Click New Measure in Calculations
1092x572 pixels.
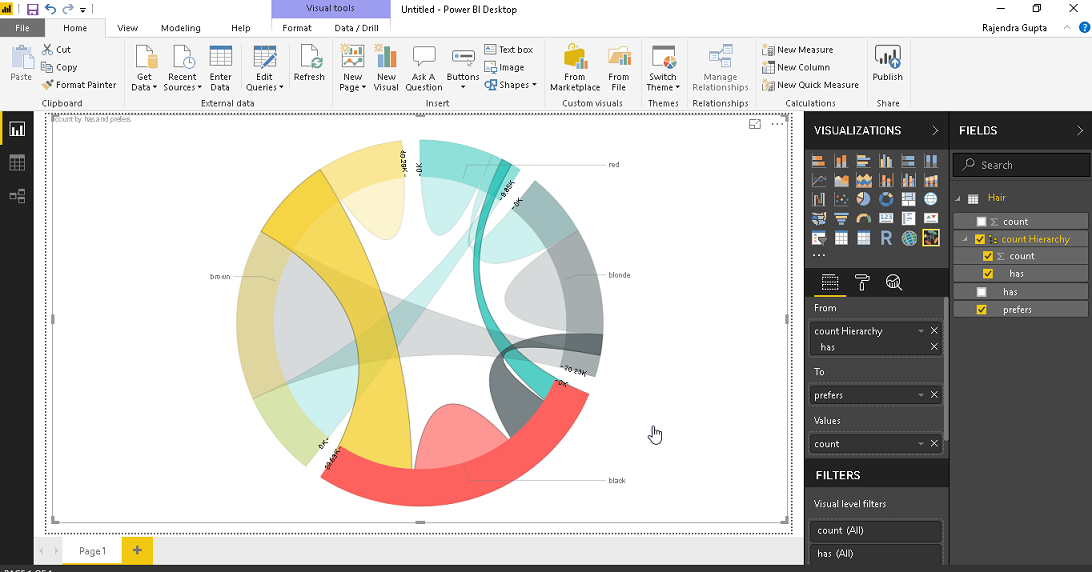click(797, 49)
